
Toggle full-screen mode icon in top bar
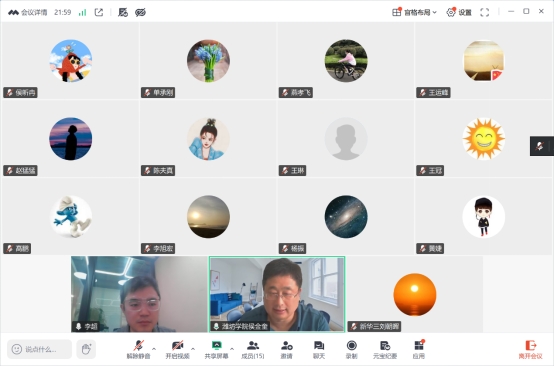(485, 12)
